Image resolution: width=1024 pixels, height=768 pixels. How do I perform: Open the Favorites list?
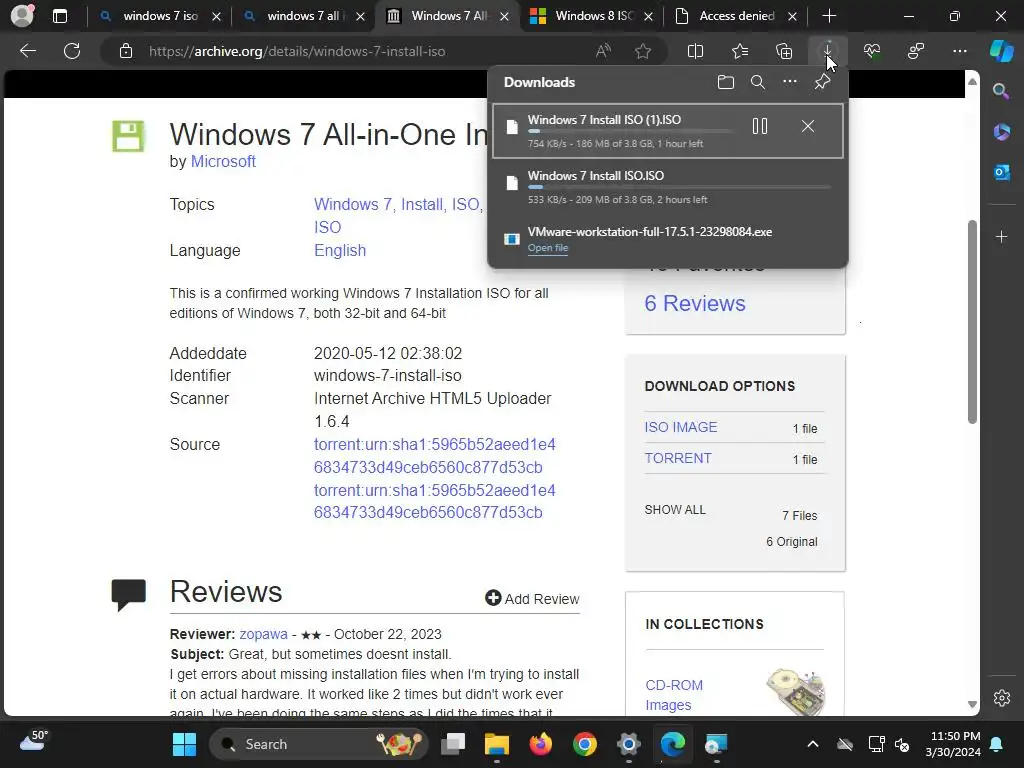coord(740,51)
